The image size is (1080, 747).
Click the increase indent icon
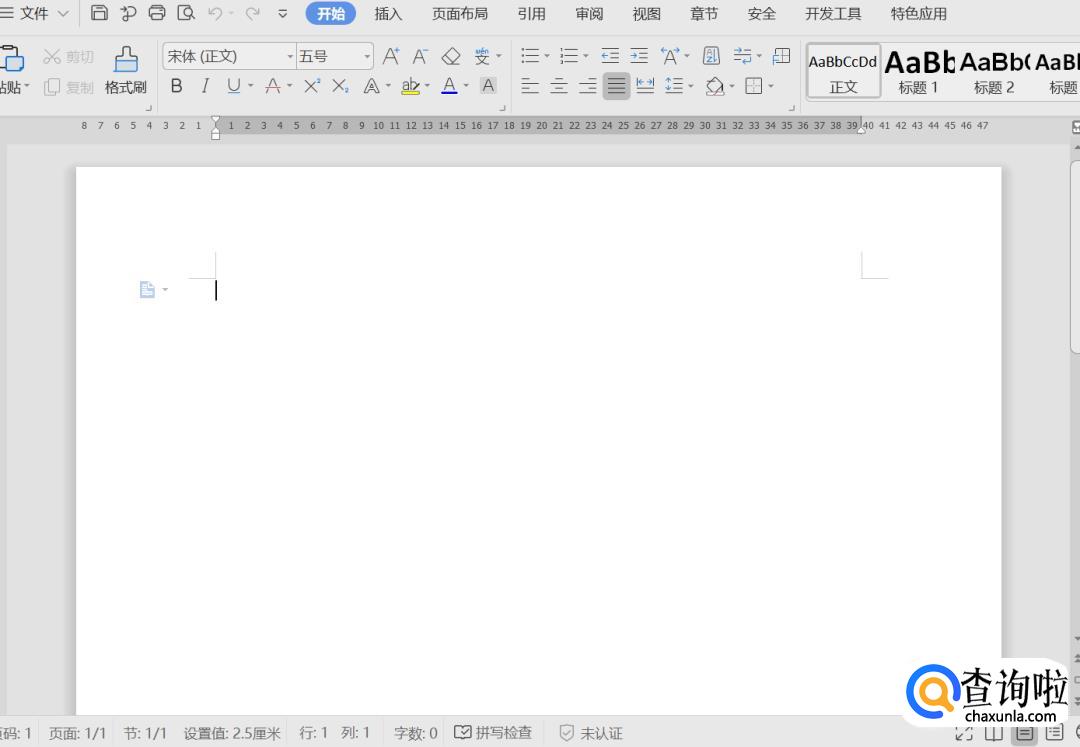(x=639, y=56)
